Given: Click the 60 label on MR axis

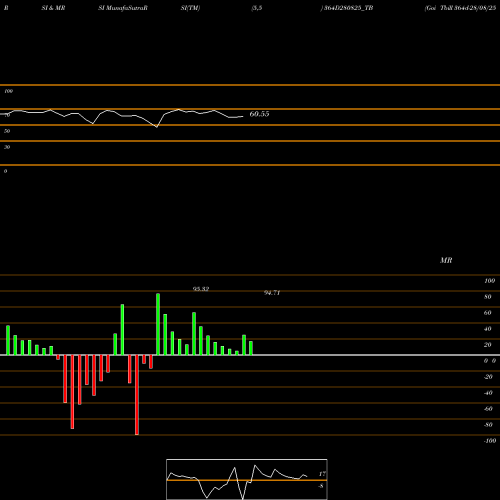Looking at the screenshot, I should click(488, 313).
